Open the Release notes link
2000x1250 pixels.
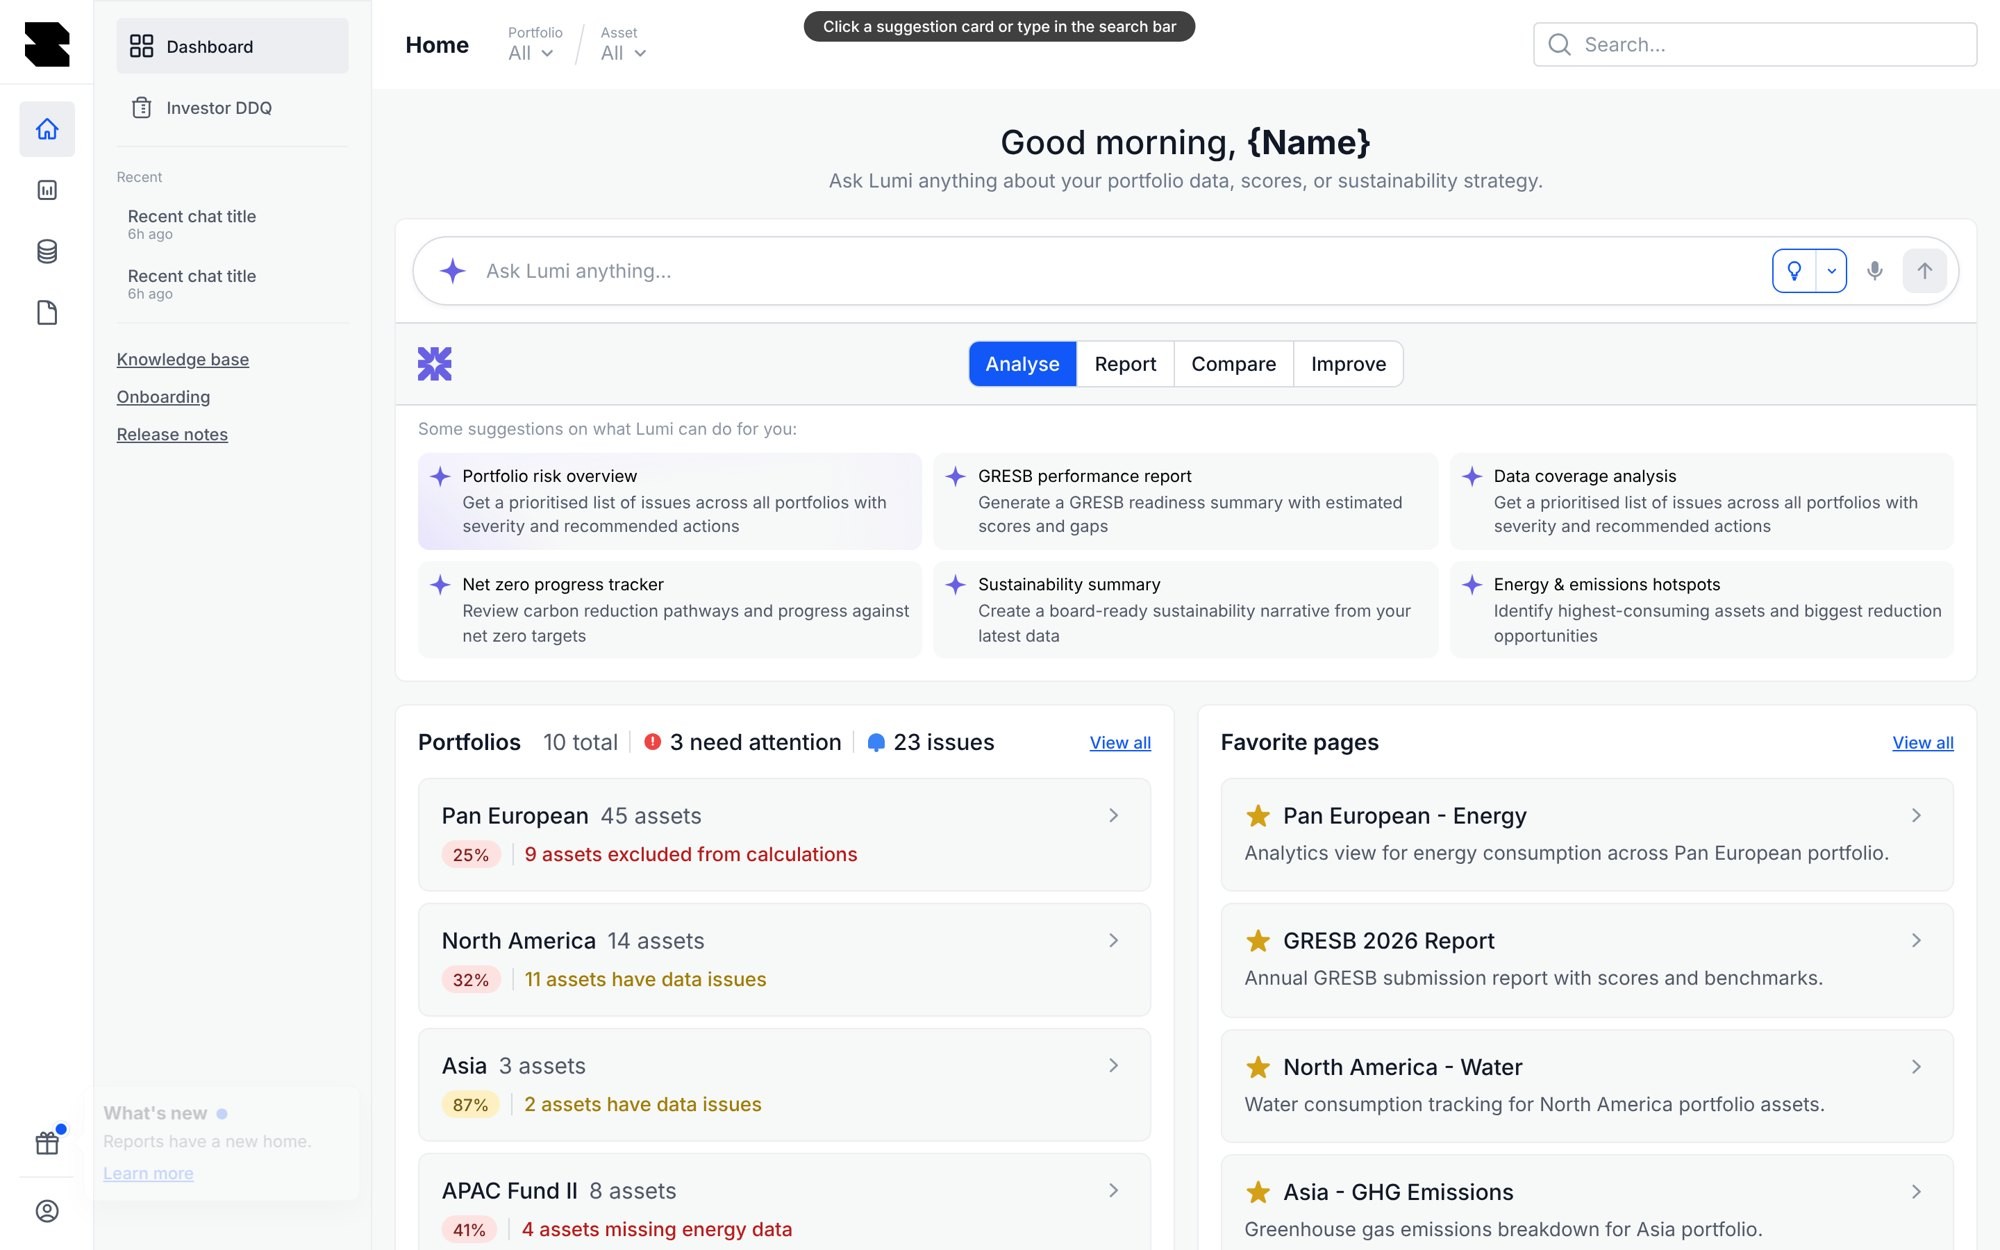coord(172,434)
